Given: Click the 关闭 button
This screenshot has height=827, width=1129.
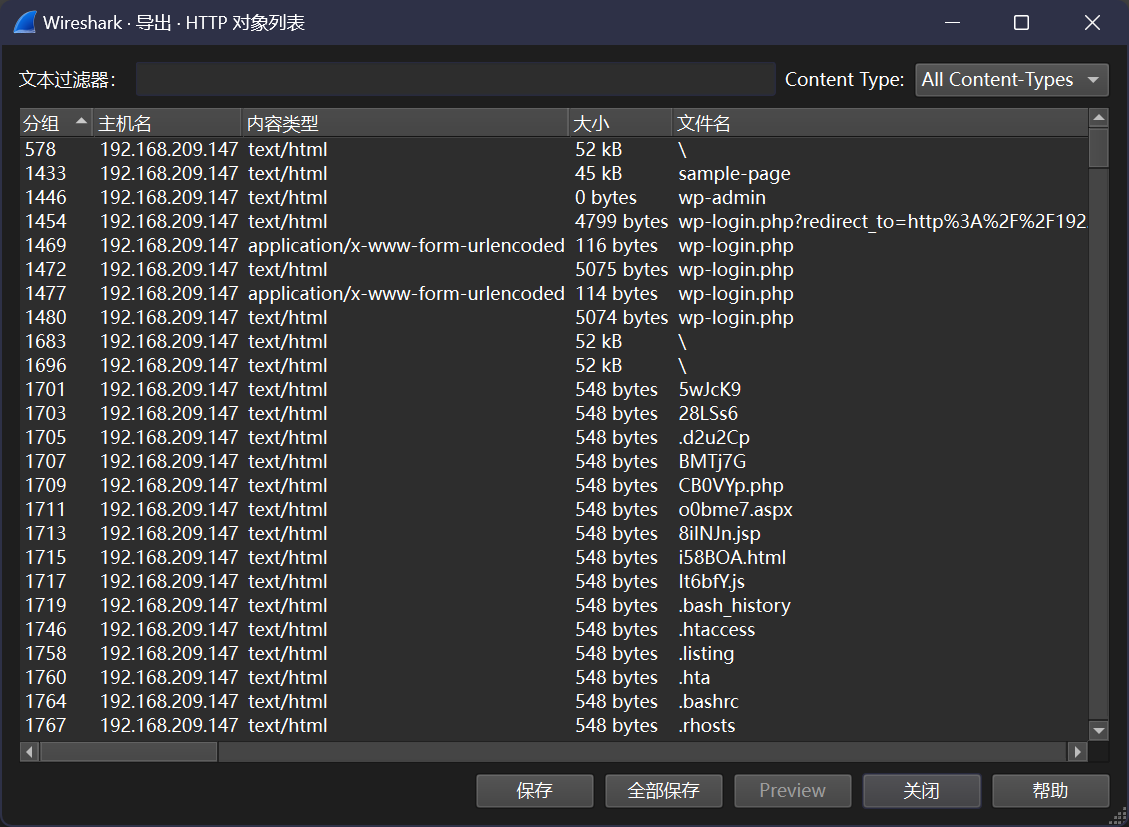Looking at the screenshot, I should (922, 791).
